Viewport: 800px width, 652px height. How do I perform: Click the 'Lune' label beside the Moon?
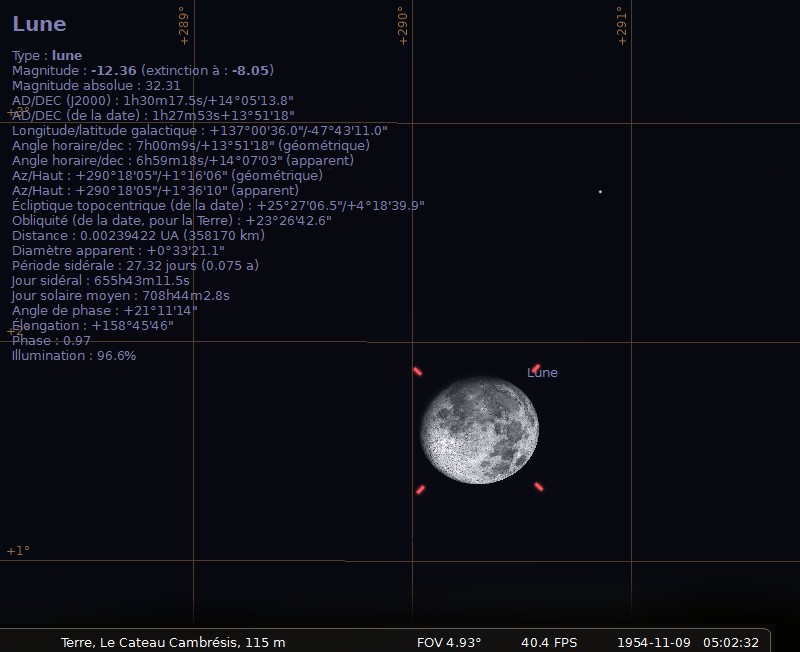coord(542,372)
